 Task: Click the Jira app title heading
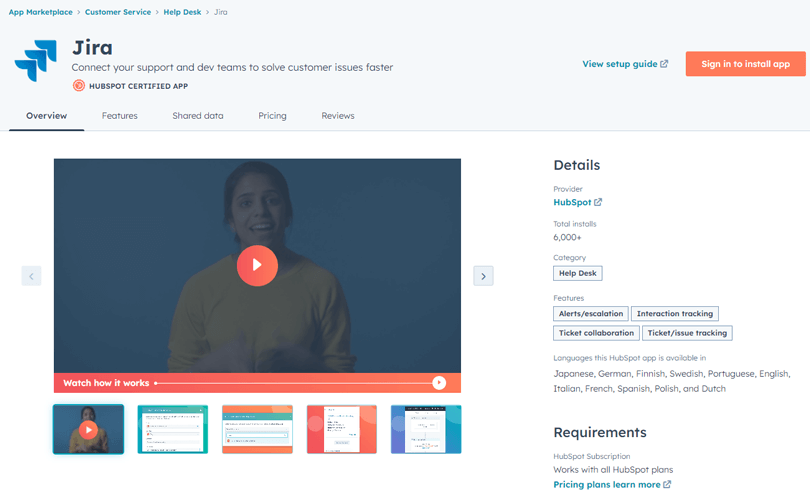click(x=92, y=48)
